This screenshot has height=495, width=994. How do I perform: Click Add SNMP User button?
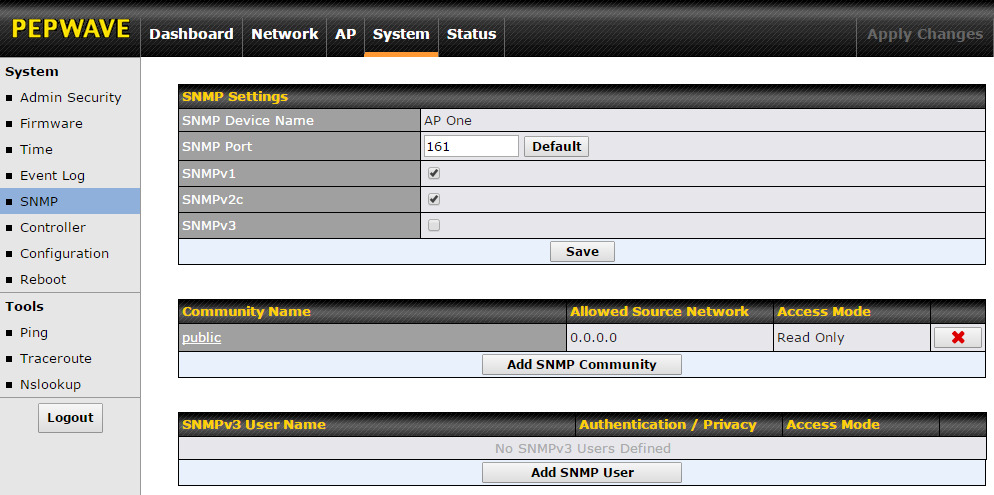(x=582, y=472)
